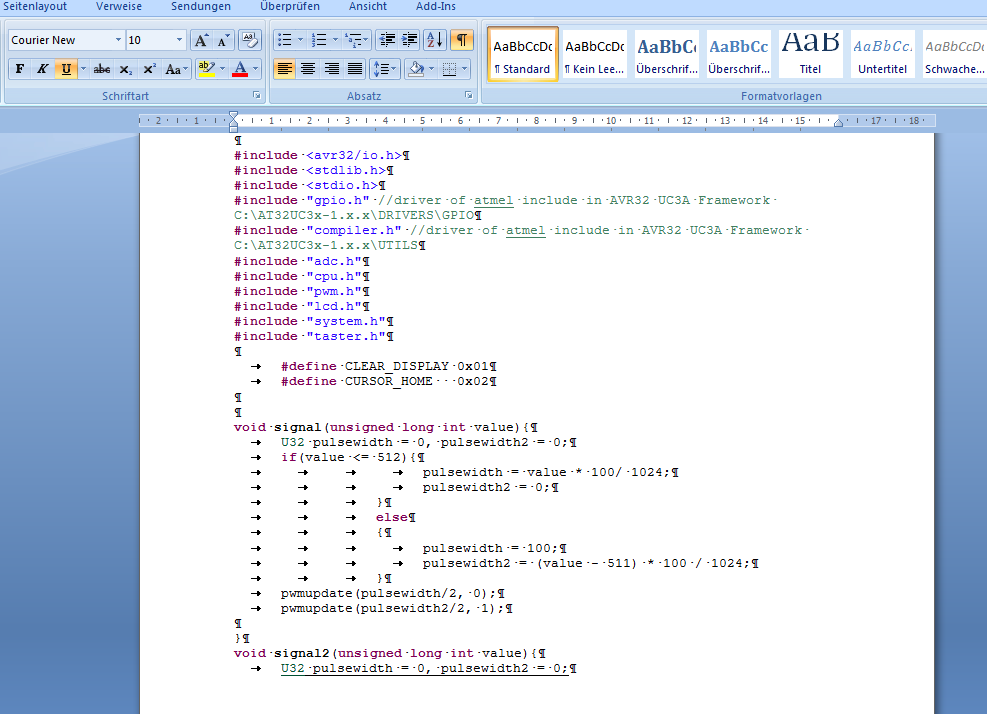The image size is (987, 714).
Task: Apply the Untertitel style
Action: click(883, 55)
